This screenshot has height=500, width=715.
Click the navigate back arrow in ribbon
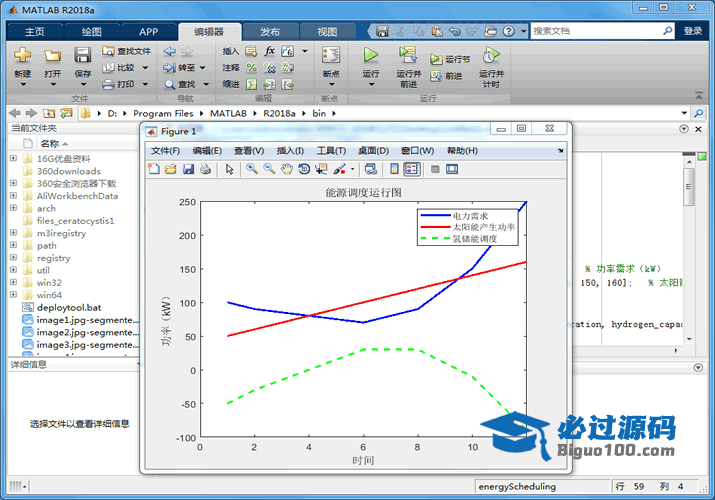[170, 51]
